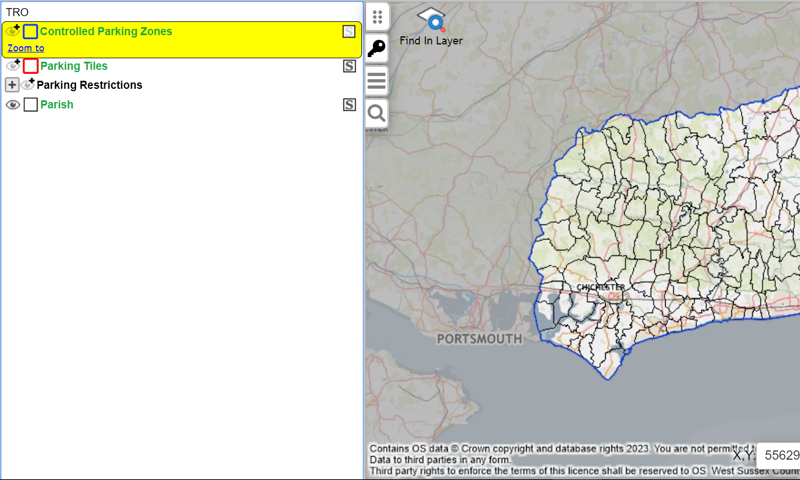Select the Parking Tiles layer name
Image resolution: width=800 pixels, height=480 pixels.
pyautogui.click(x=74, y=66)
